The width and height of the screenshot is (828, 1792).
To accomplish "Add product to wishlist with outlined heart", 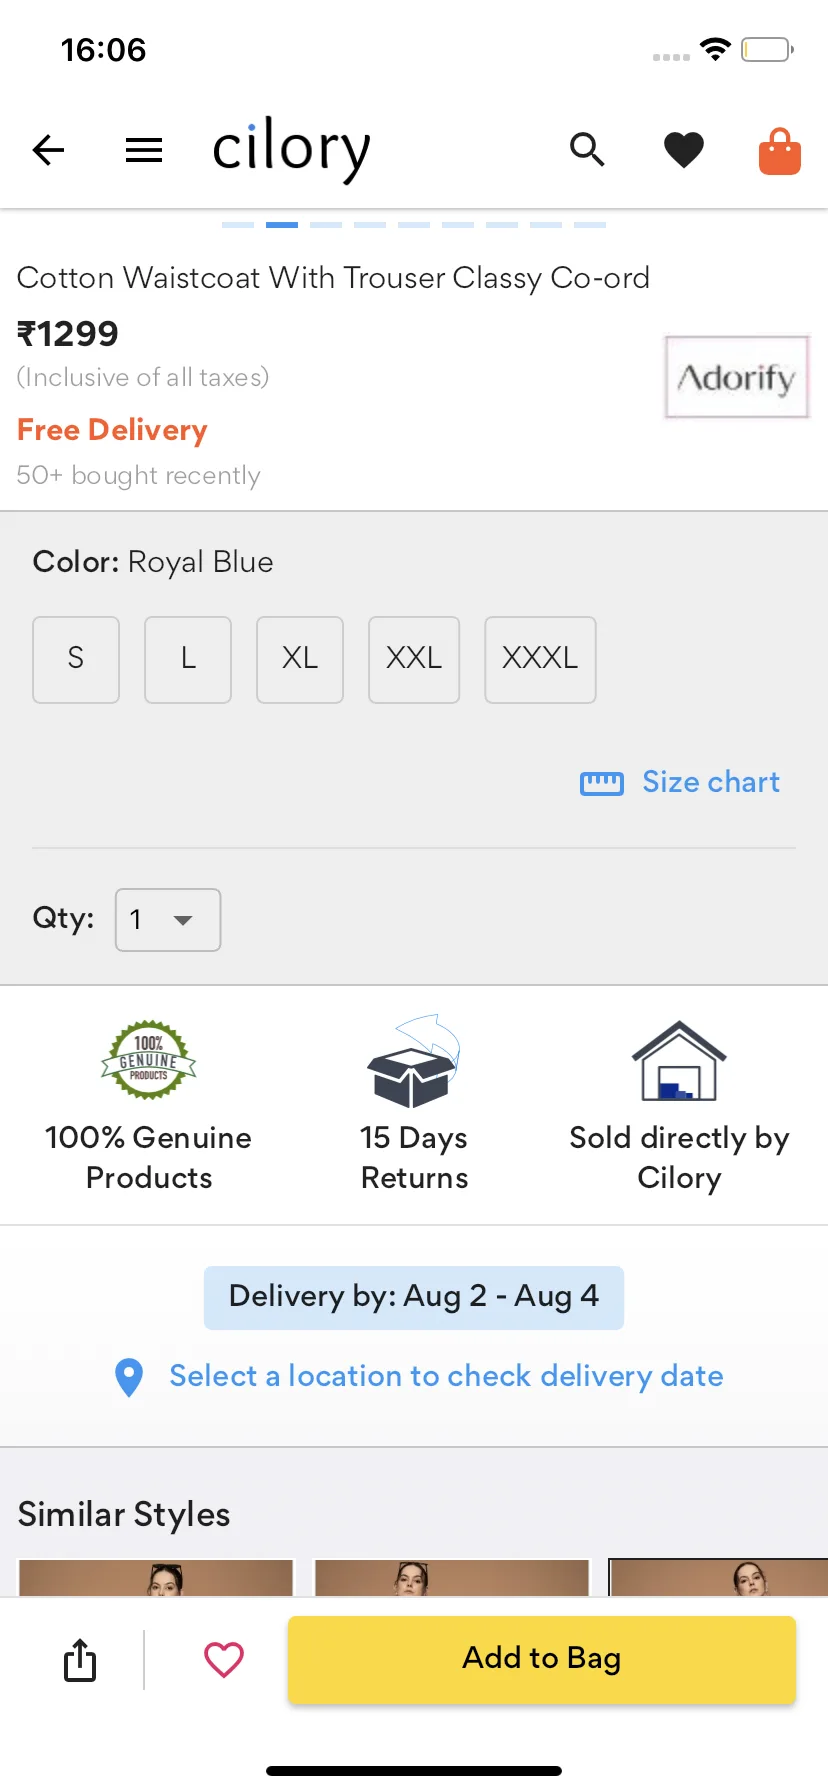I will click(x=224, y=1660).
